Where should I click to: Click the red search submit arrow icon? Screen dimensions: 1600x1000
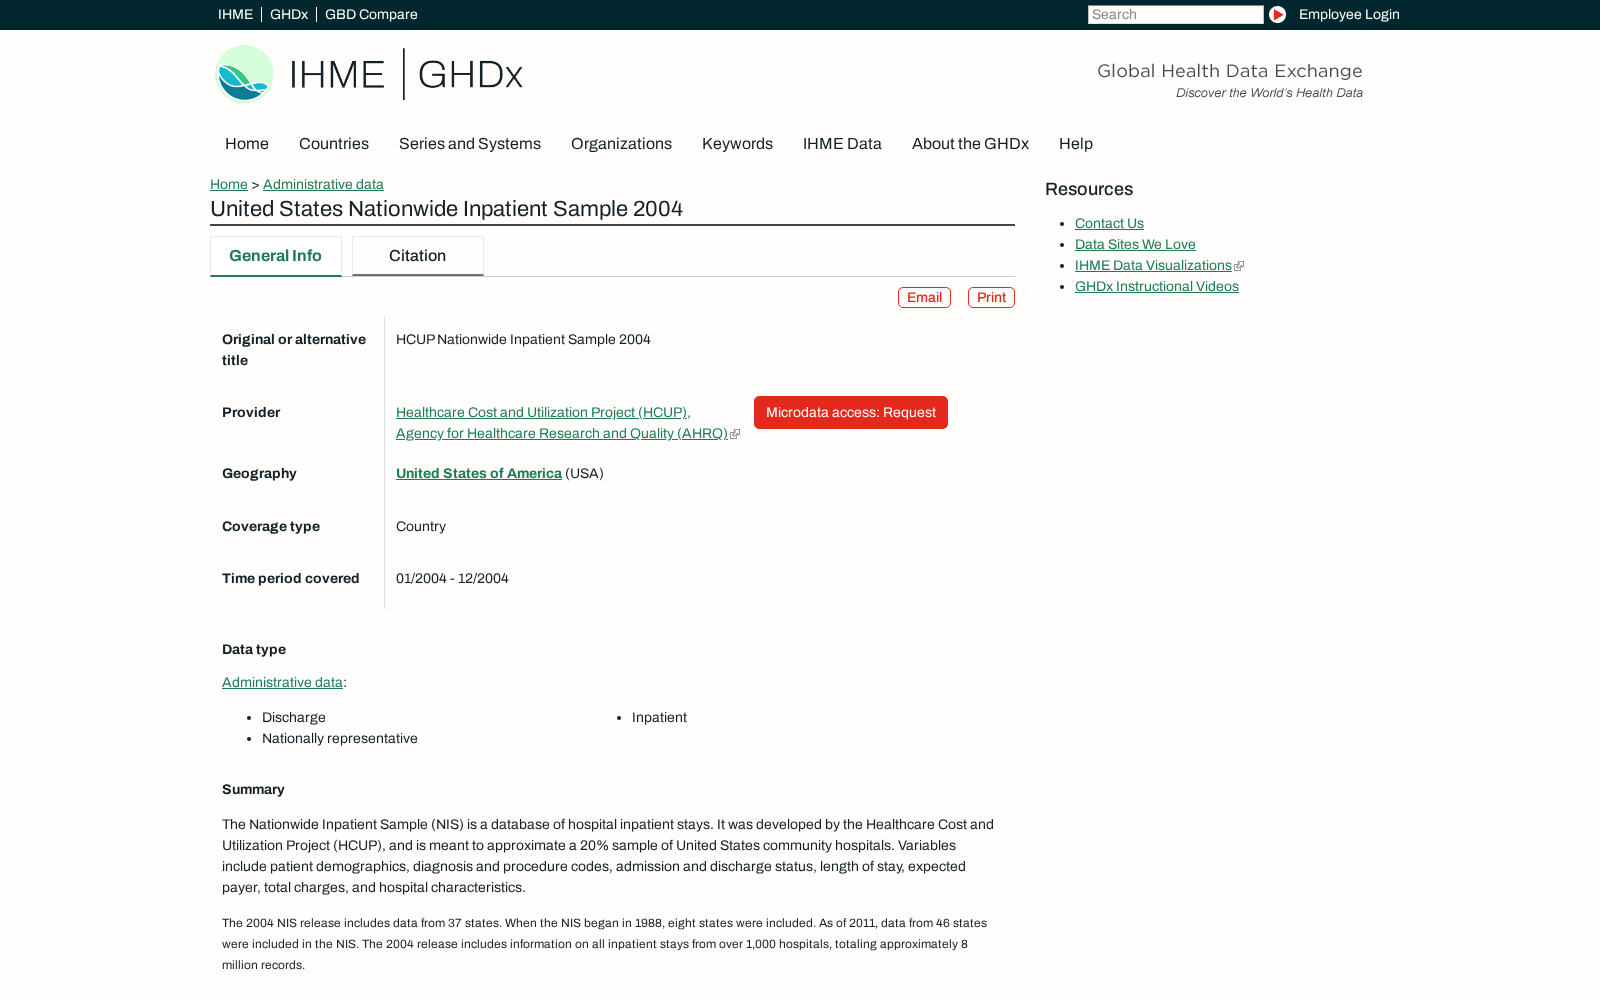(x=1277, y=14)
